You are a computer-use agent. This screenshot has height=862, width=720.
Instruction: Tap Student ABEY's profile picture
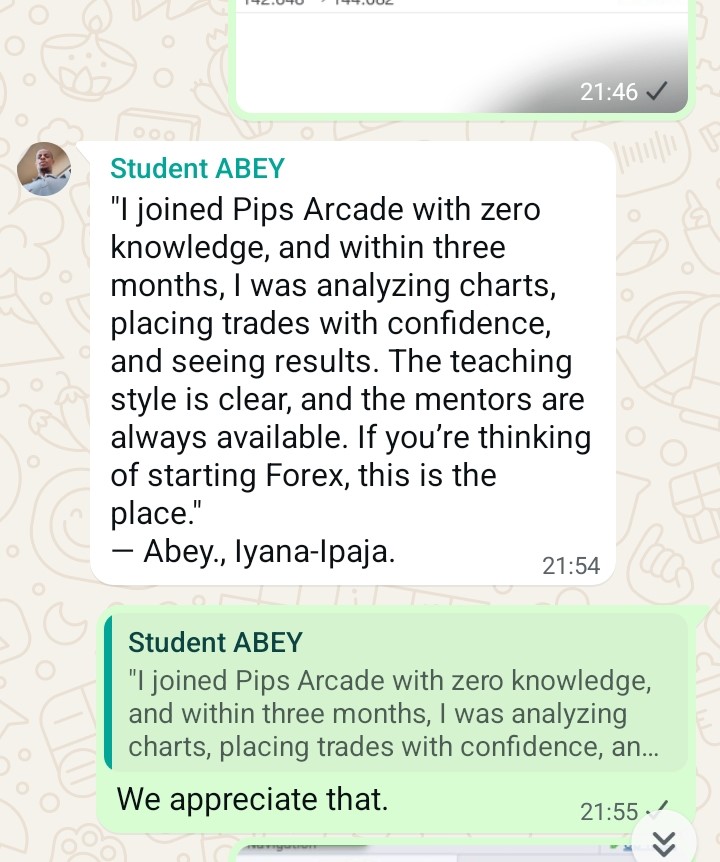pyautogui.click(x=44, y=169)
